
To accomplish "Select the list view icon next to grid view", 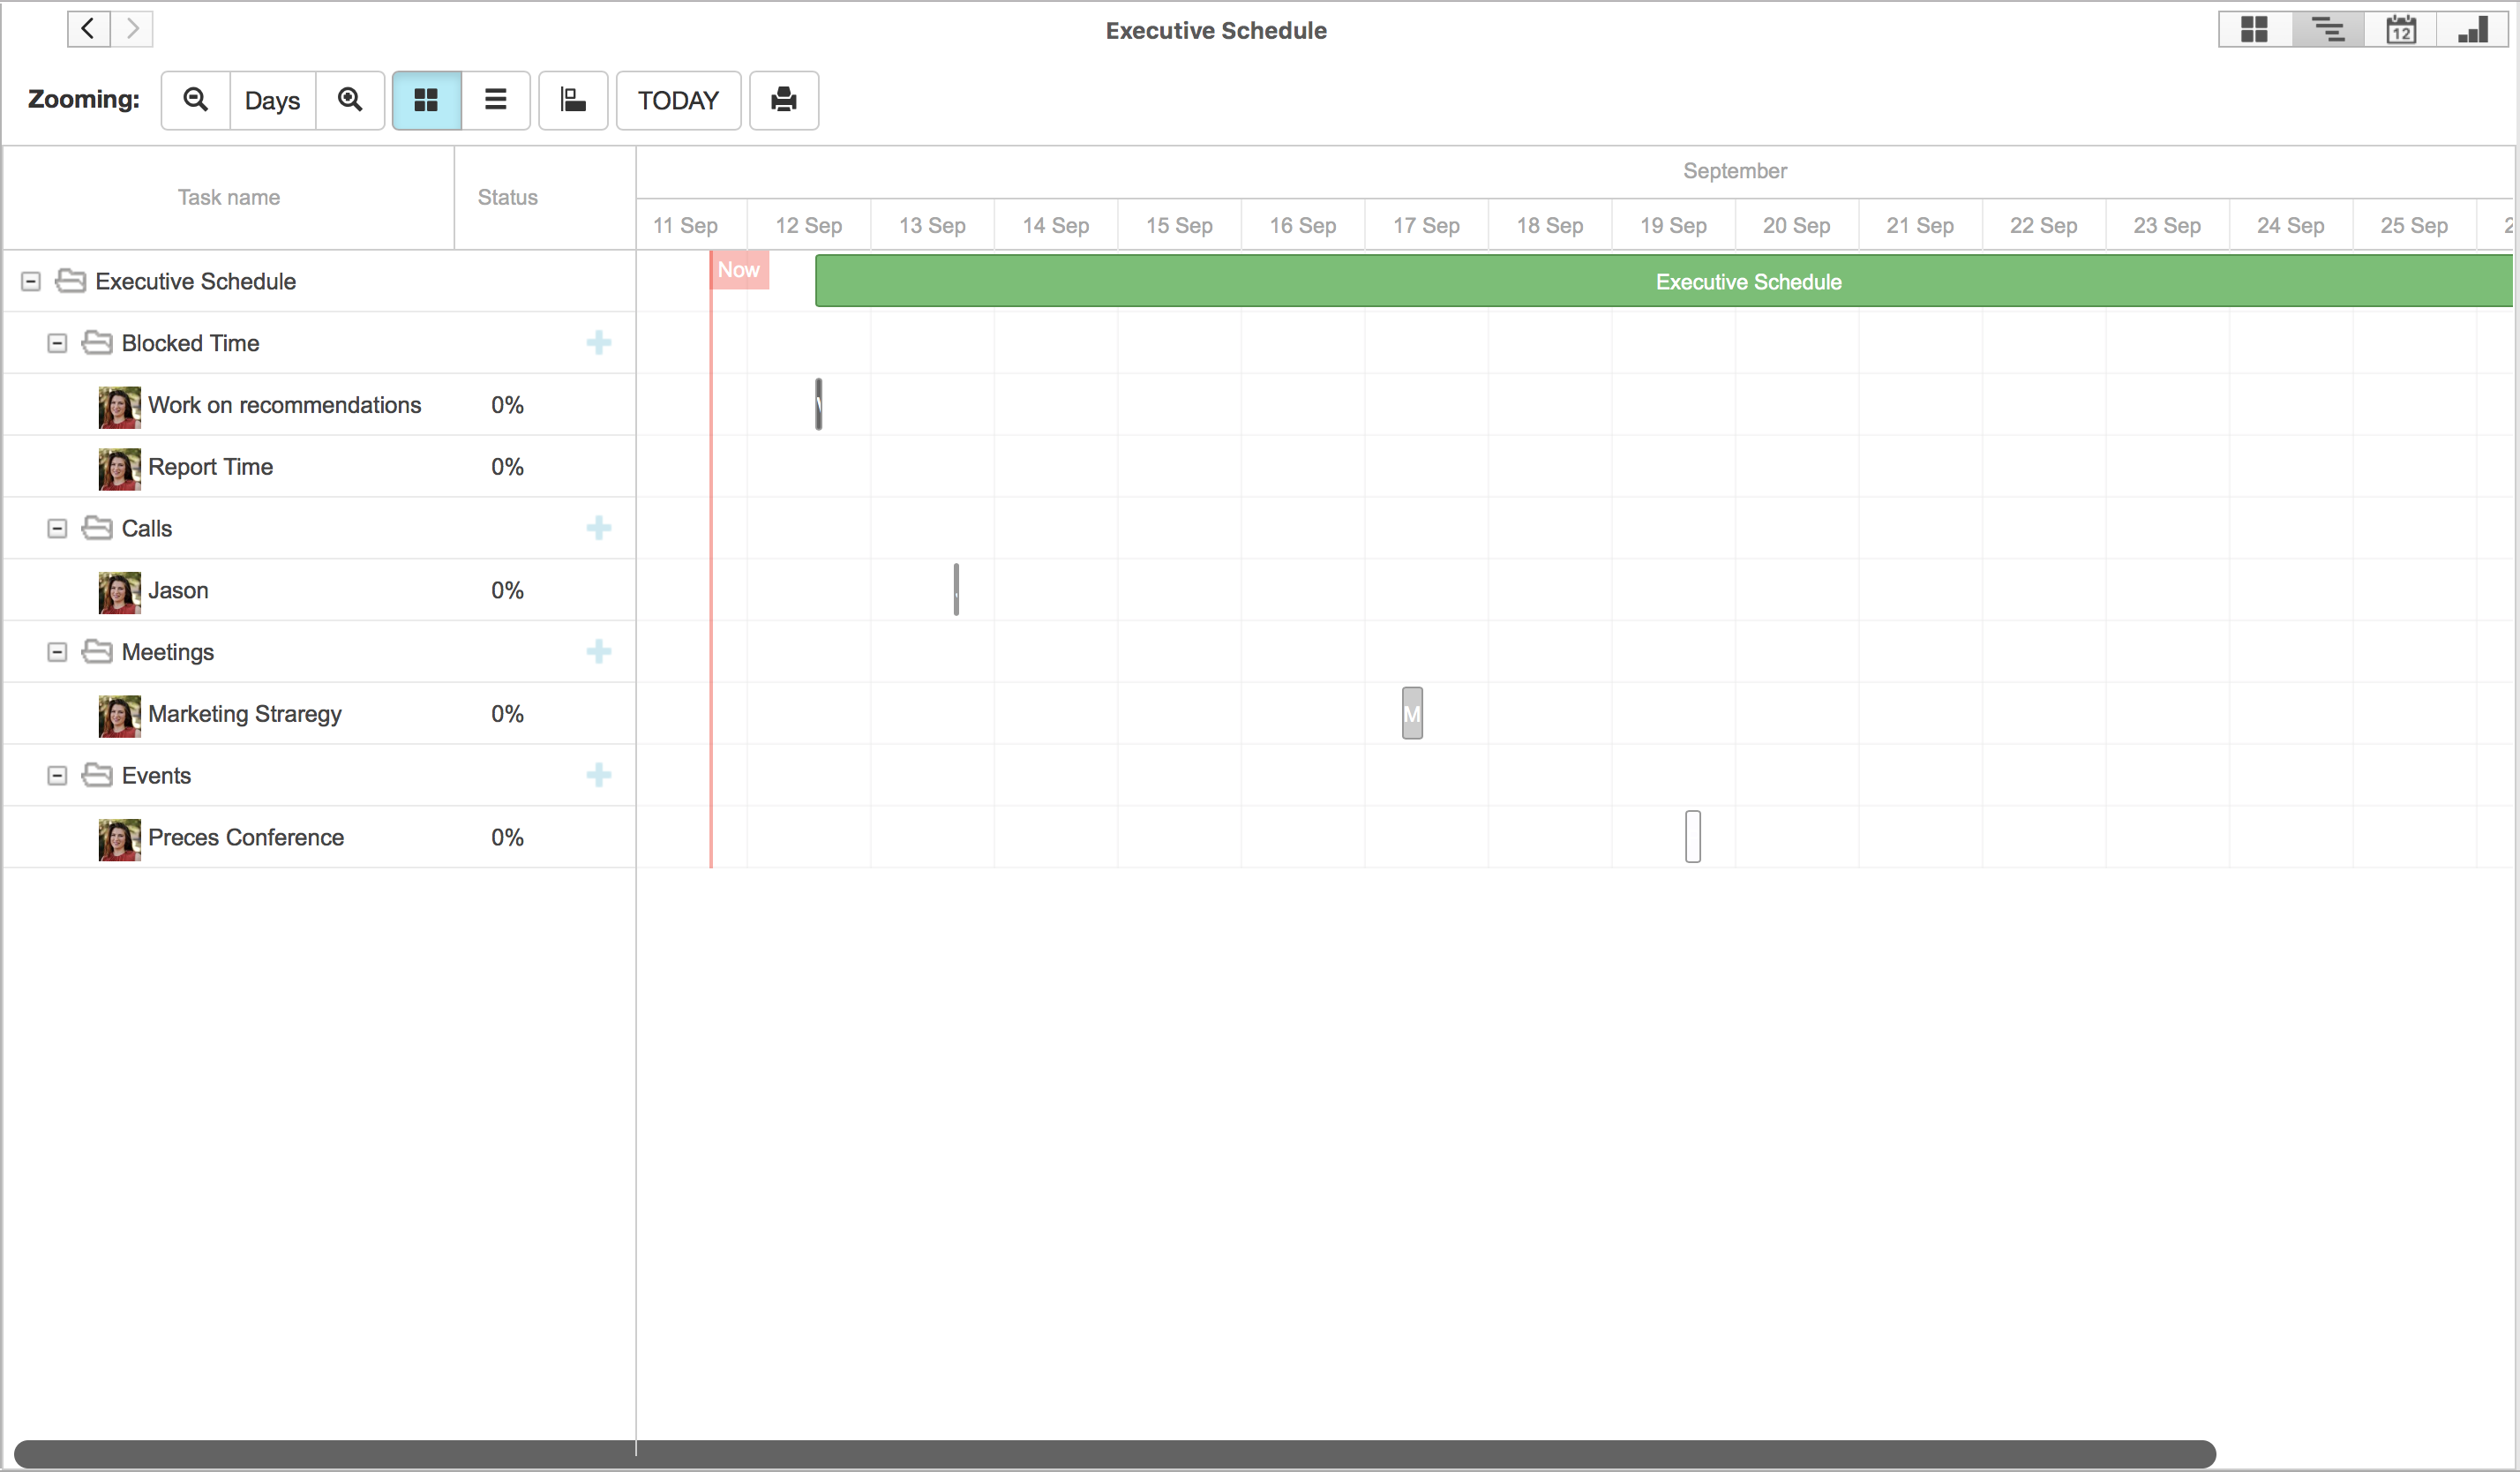I will pyautogui.click(x=2327, y=30).
